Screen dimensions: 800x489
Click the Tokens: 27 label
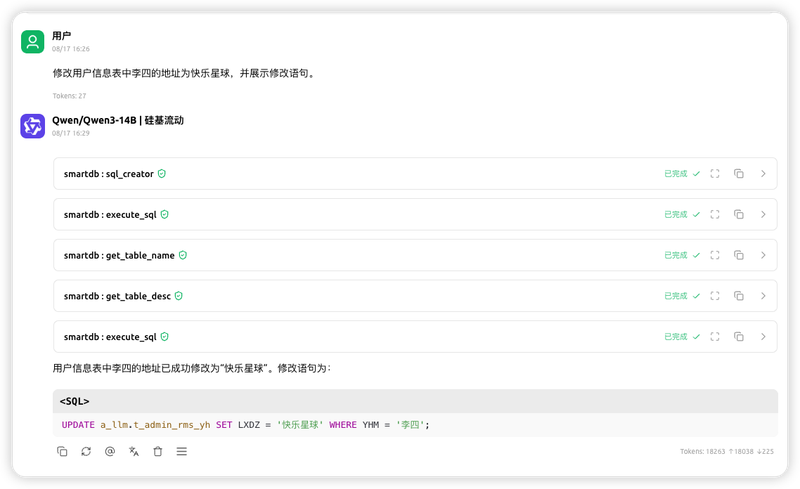point(69,96)
